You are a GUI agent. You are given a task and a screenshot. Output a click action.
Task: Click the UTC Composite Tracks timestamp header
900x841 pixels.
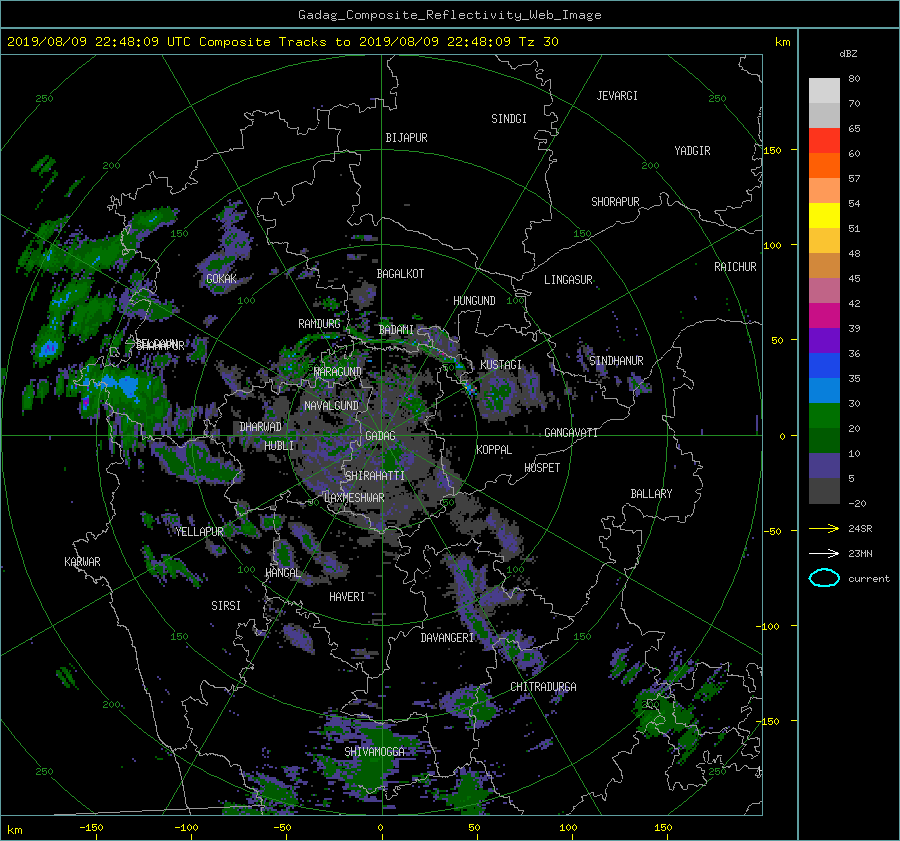tap(283, 42)
